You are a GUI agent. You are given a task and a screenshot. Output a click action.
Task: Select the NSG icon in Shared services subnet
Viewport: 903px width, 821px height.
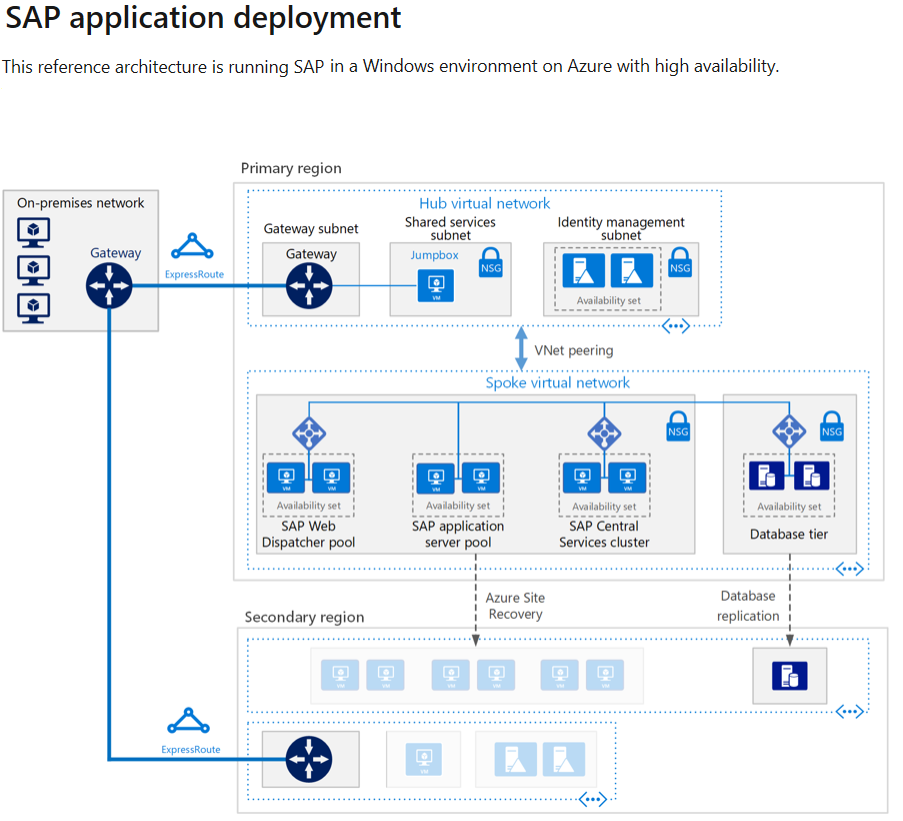[x=490, y=262]
